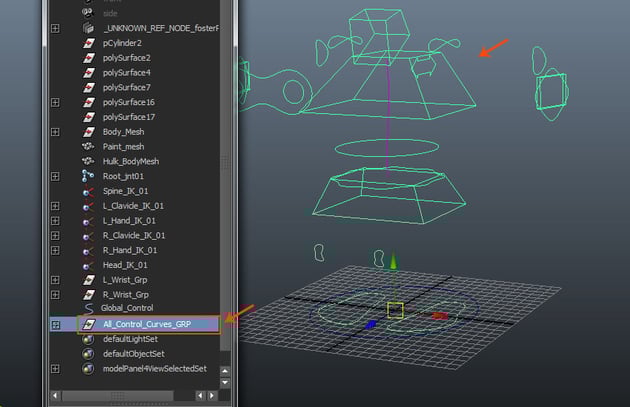Click the Head_IK_01 handle icon

pos(87,265)
